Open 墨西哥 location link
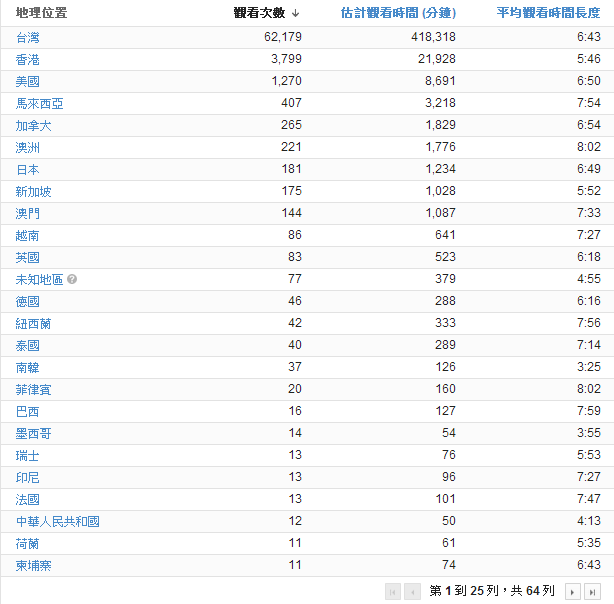 tap(33, 433)
